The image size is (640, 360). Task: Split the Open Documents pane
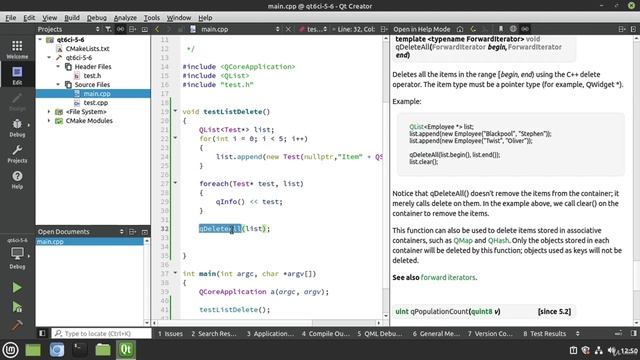(x=132, y=231)
